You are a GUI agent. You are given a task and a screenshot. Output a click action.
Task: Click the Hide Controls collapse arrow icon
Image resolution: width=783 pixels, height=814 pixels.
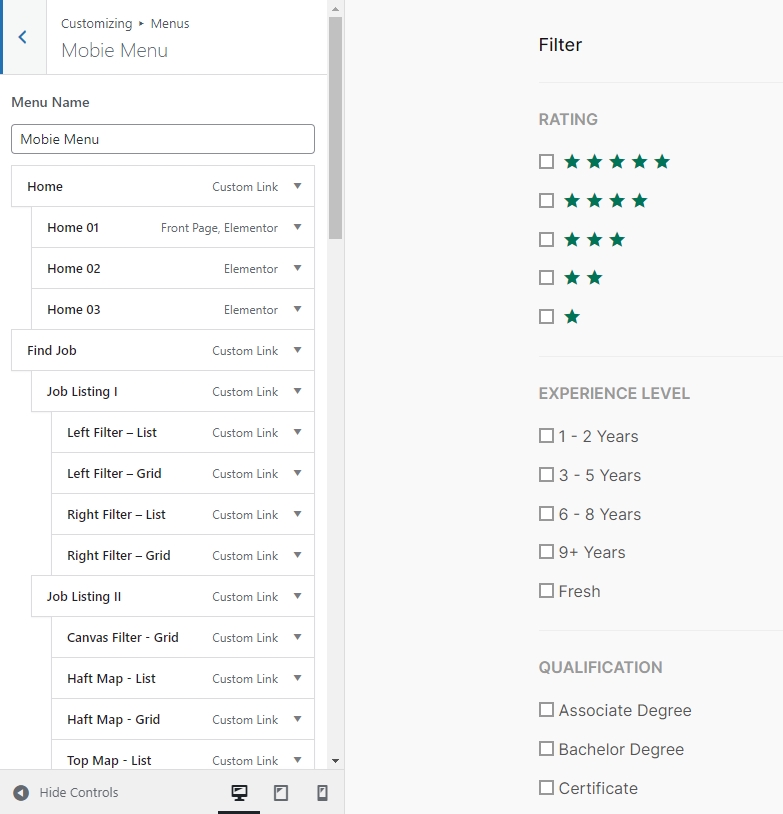point(21,793)
